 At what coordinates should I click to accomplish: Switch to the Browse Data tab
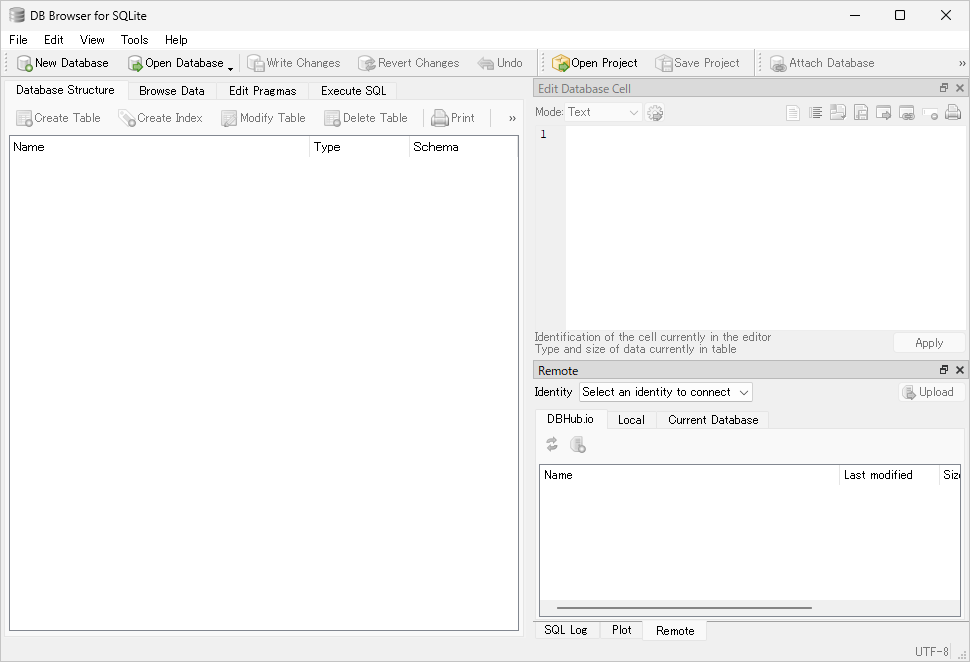click(171, 90)
